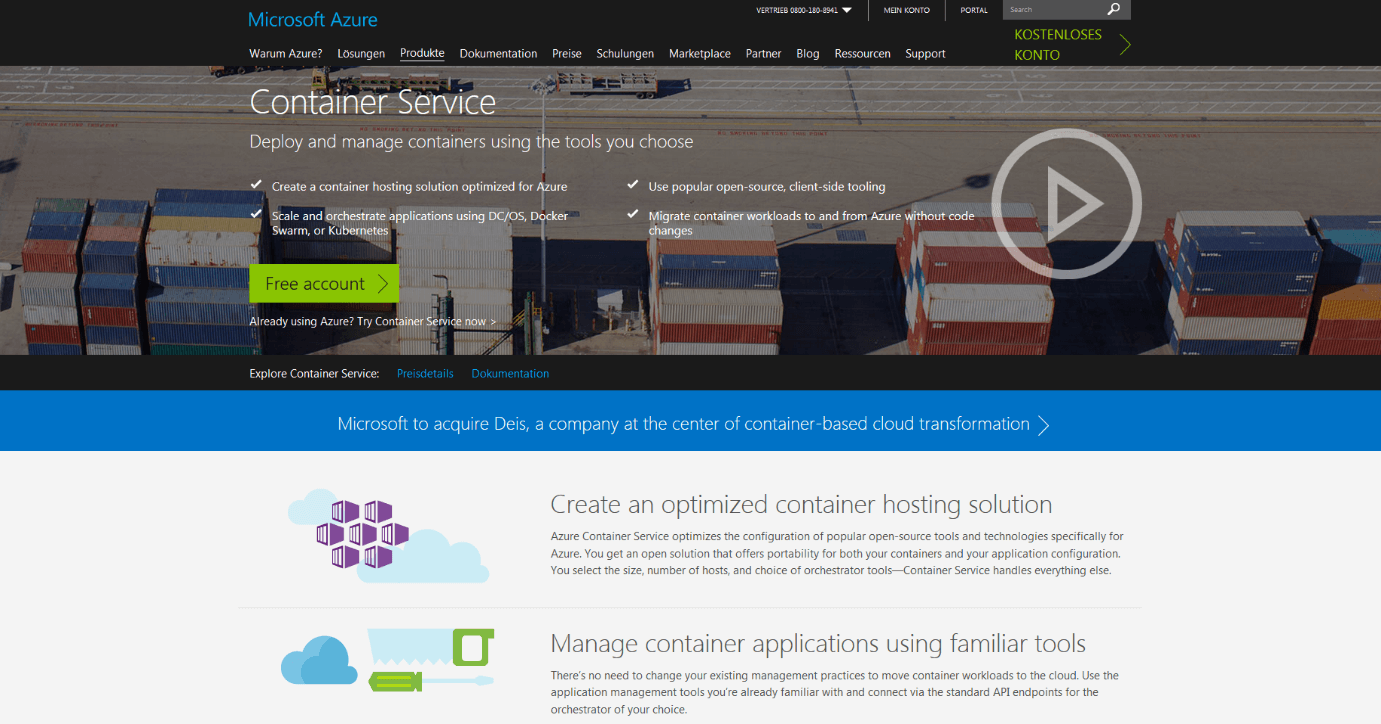Click the Container Service page heading
This screenshot has height=724, width=1381.
372,102
